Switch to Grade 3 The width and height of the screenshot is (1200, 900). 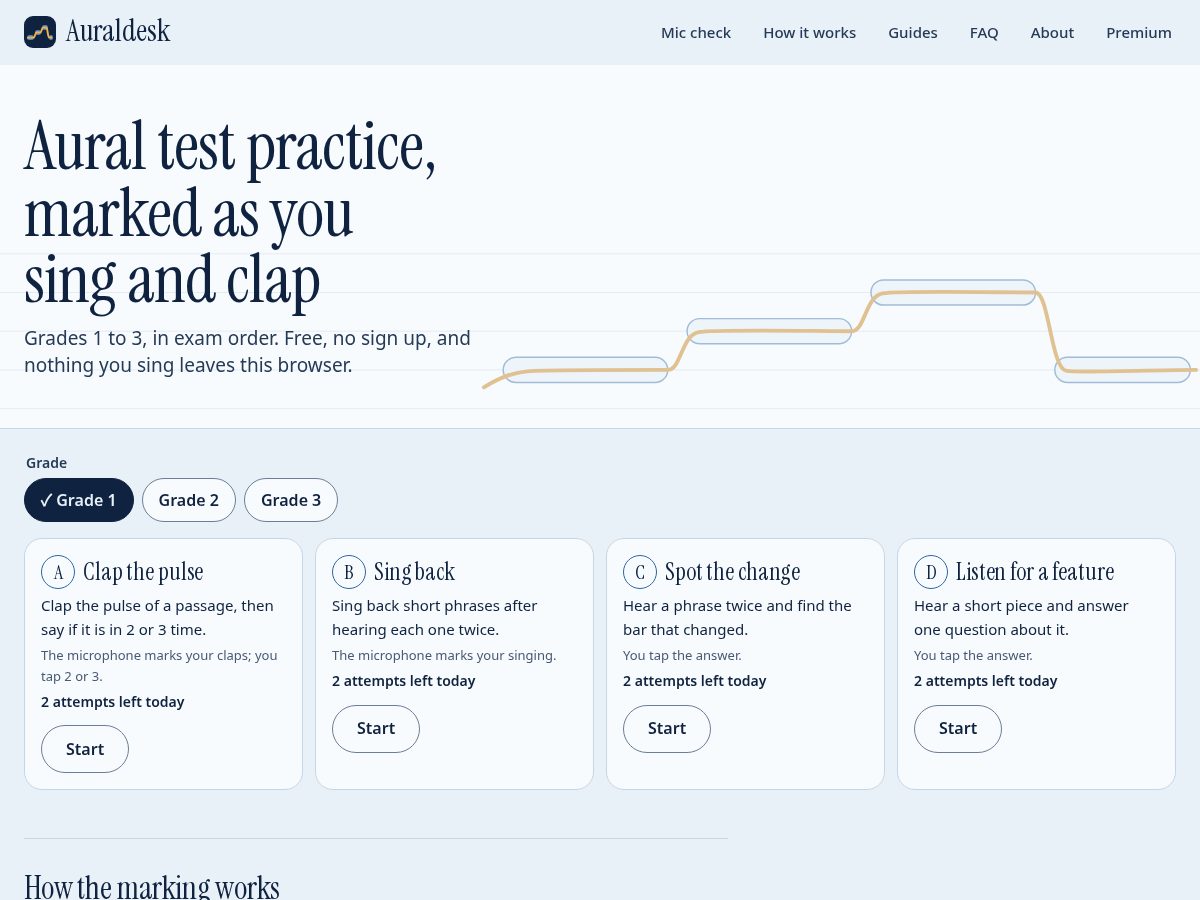[x=291, y=500]
